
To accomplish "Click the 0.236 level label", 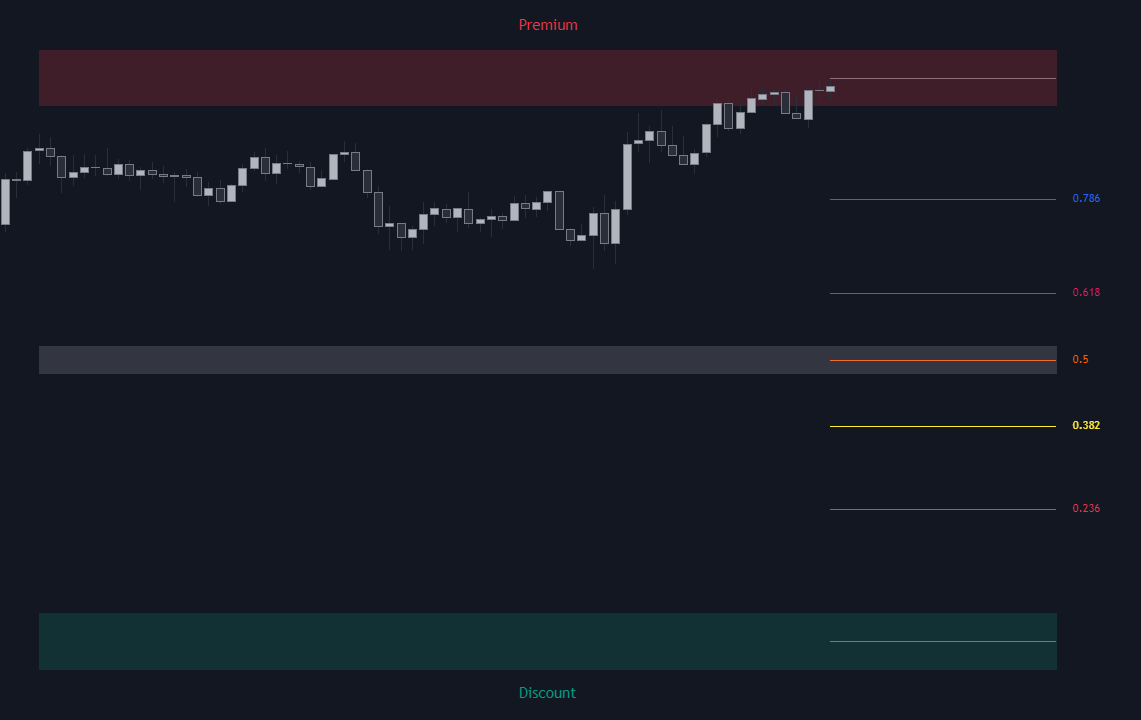I will point(1086,508).
